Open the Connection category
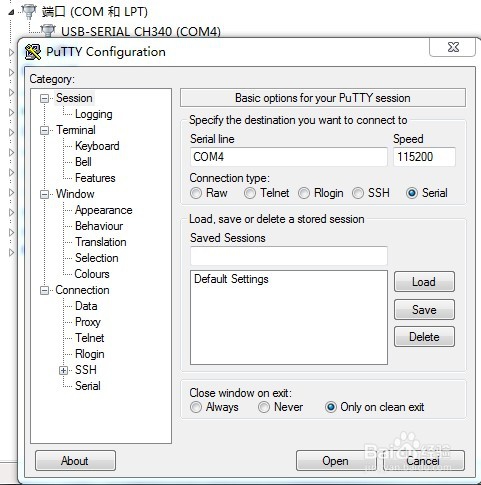 pyautogui.click(x=82, y=290)
